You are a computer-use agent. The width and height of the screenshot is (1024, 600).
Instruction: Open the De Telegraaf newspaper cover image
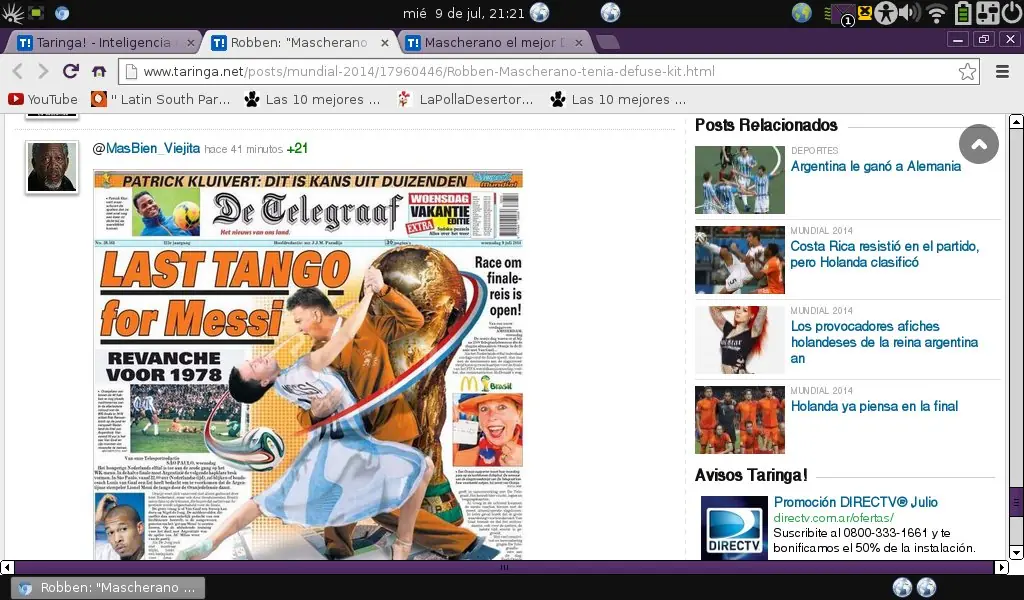pos(308,364)
